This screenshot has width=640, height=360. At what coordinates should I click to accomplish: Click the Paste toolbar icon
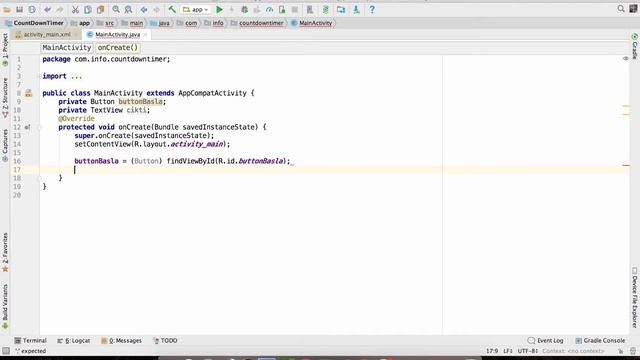click(x=100, y=9)
